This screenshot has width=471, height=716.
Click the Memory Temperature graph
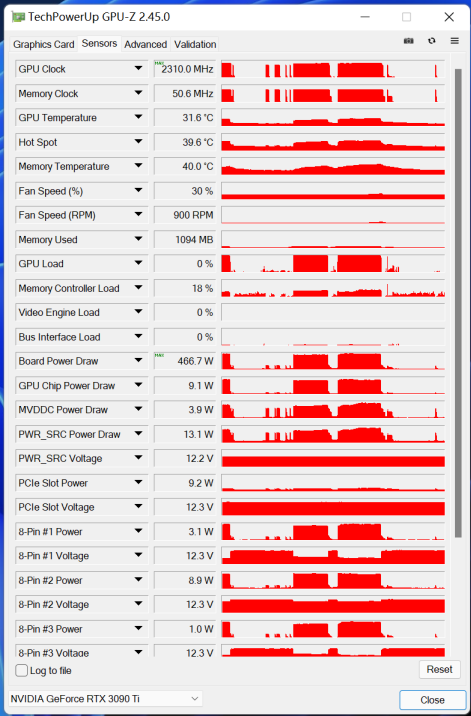pos(333,166)
